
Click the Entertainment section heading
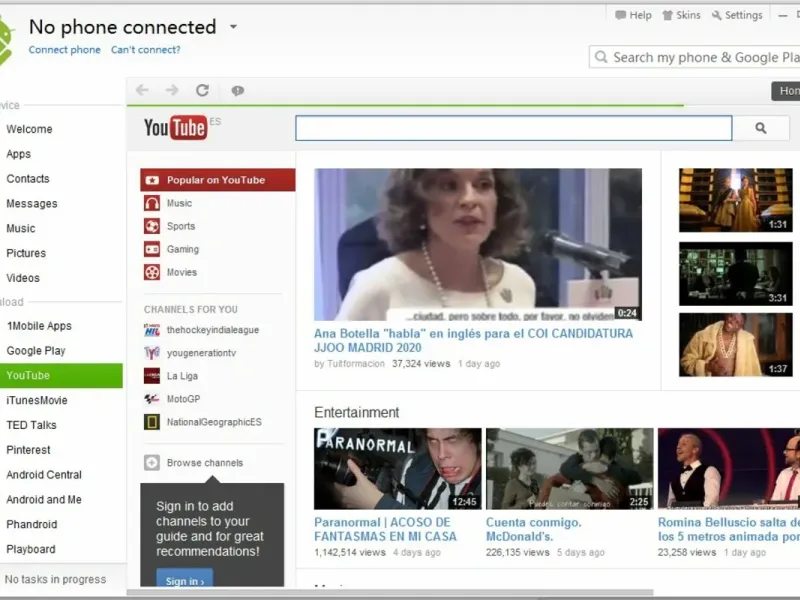pos(357,412)
